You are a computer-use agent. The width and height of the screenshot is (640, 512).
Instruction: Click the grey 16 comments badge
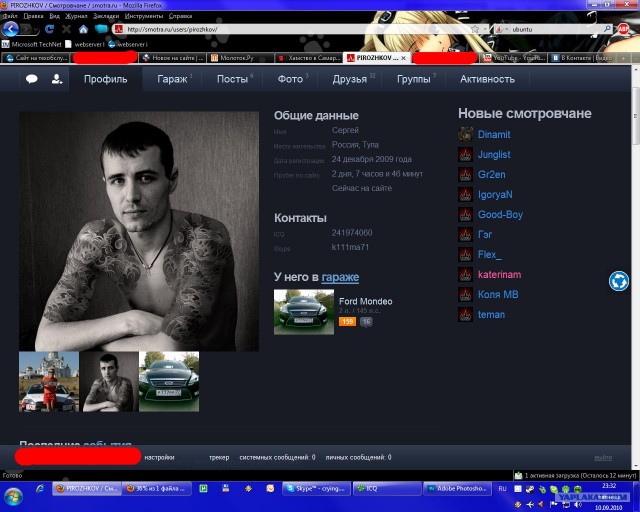coord(366,321)
